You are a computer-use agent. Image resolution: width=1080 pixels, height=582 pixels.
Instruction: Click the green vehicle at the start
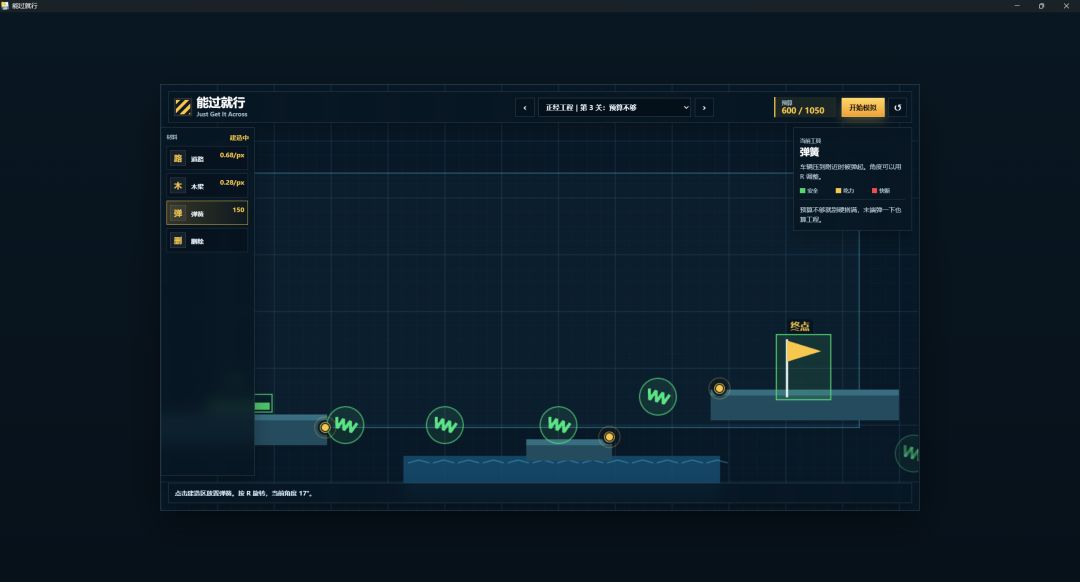(263, 404)
